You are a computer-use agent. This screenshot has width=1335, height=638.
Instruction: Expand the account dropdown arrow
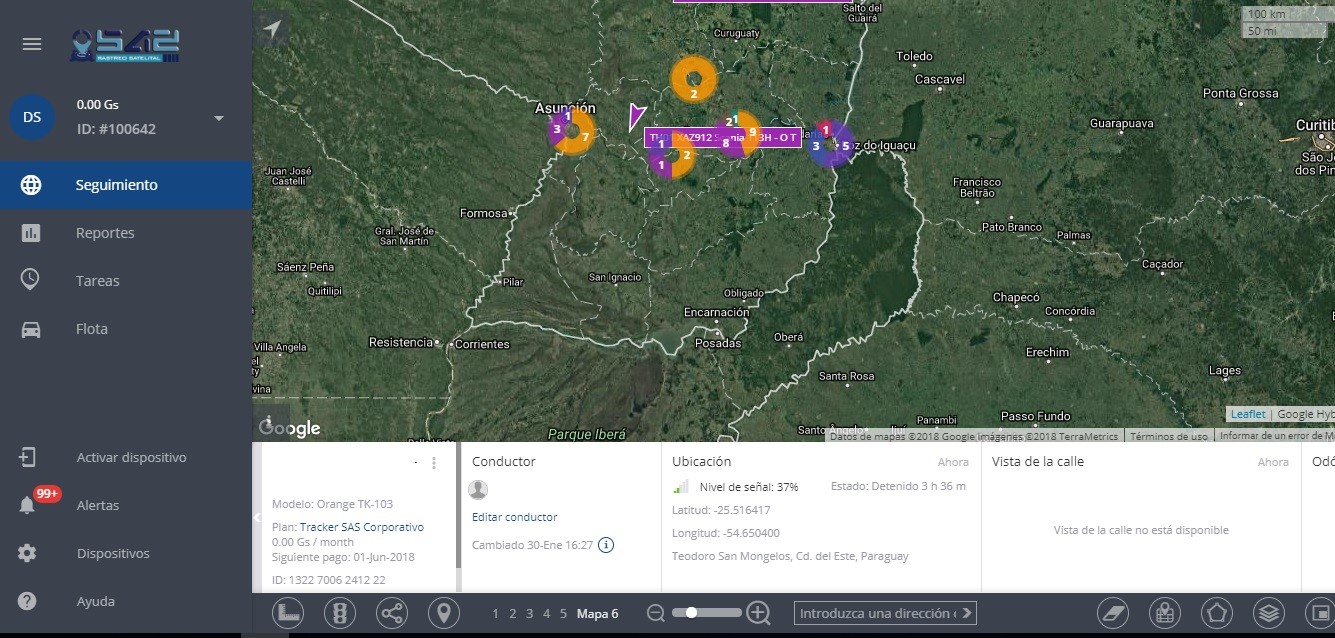click(219, 118)
